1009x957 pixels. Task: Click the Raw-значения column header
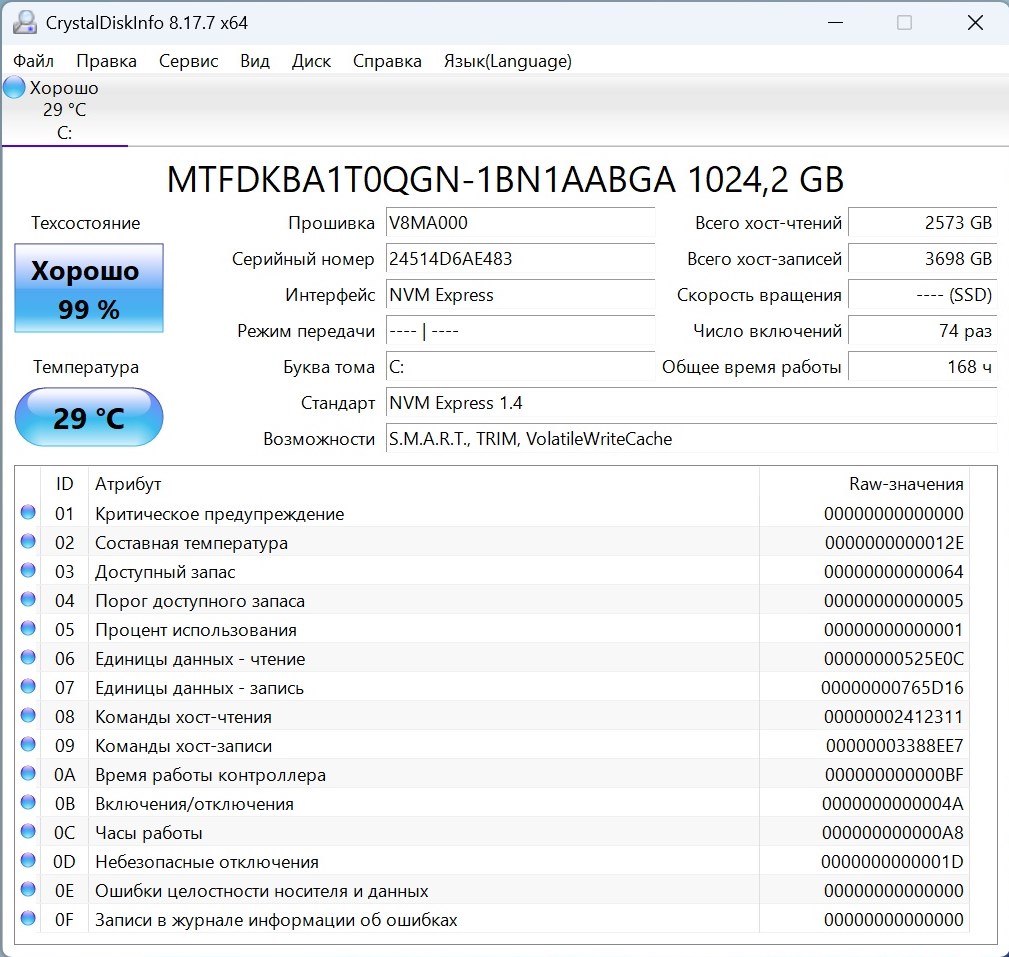(905, 484)
